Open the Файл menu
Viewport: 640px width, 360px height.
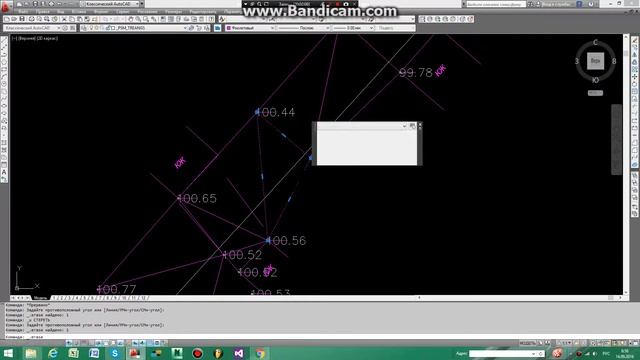click(x=23, y=12)
